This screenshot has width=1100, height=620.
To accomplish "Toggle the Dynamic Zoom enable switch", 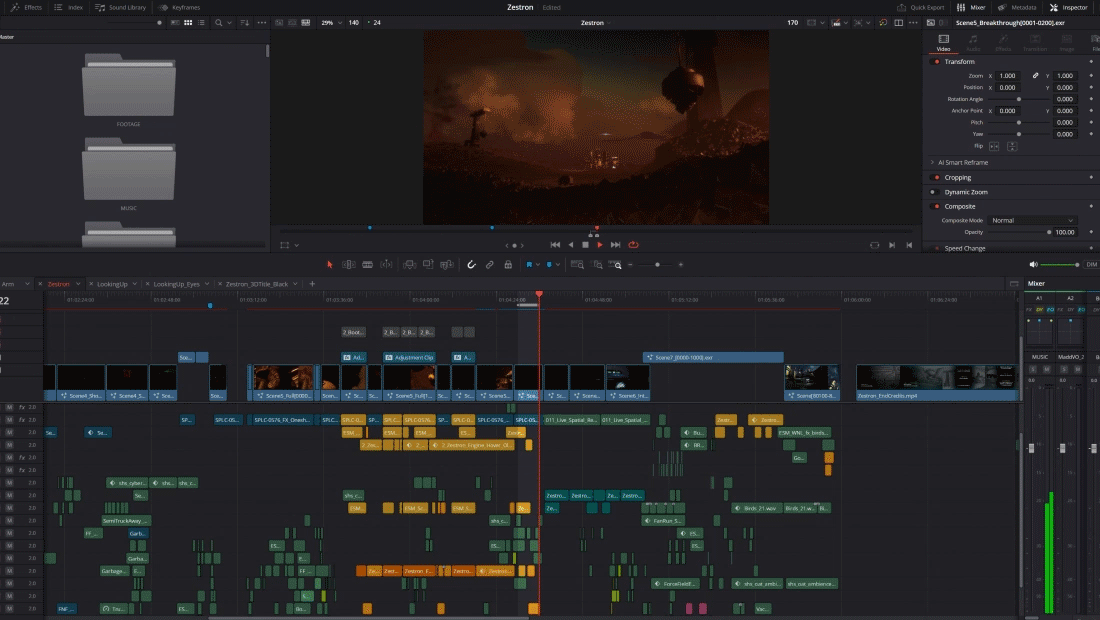I will [934, 192].
